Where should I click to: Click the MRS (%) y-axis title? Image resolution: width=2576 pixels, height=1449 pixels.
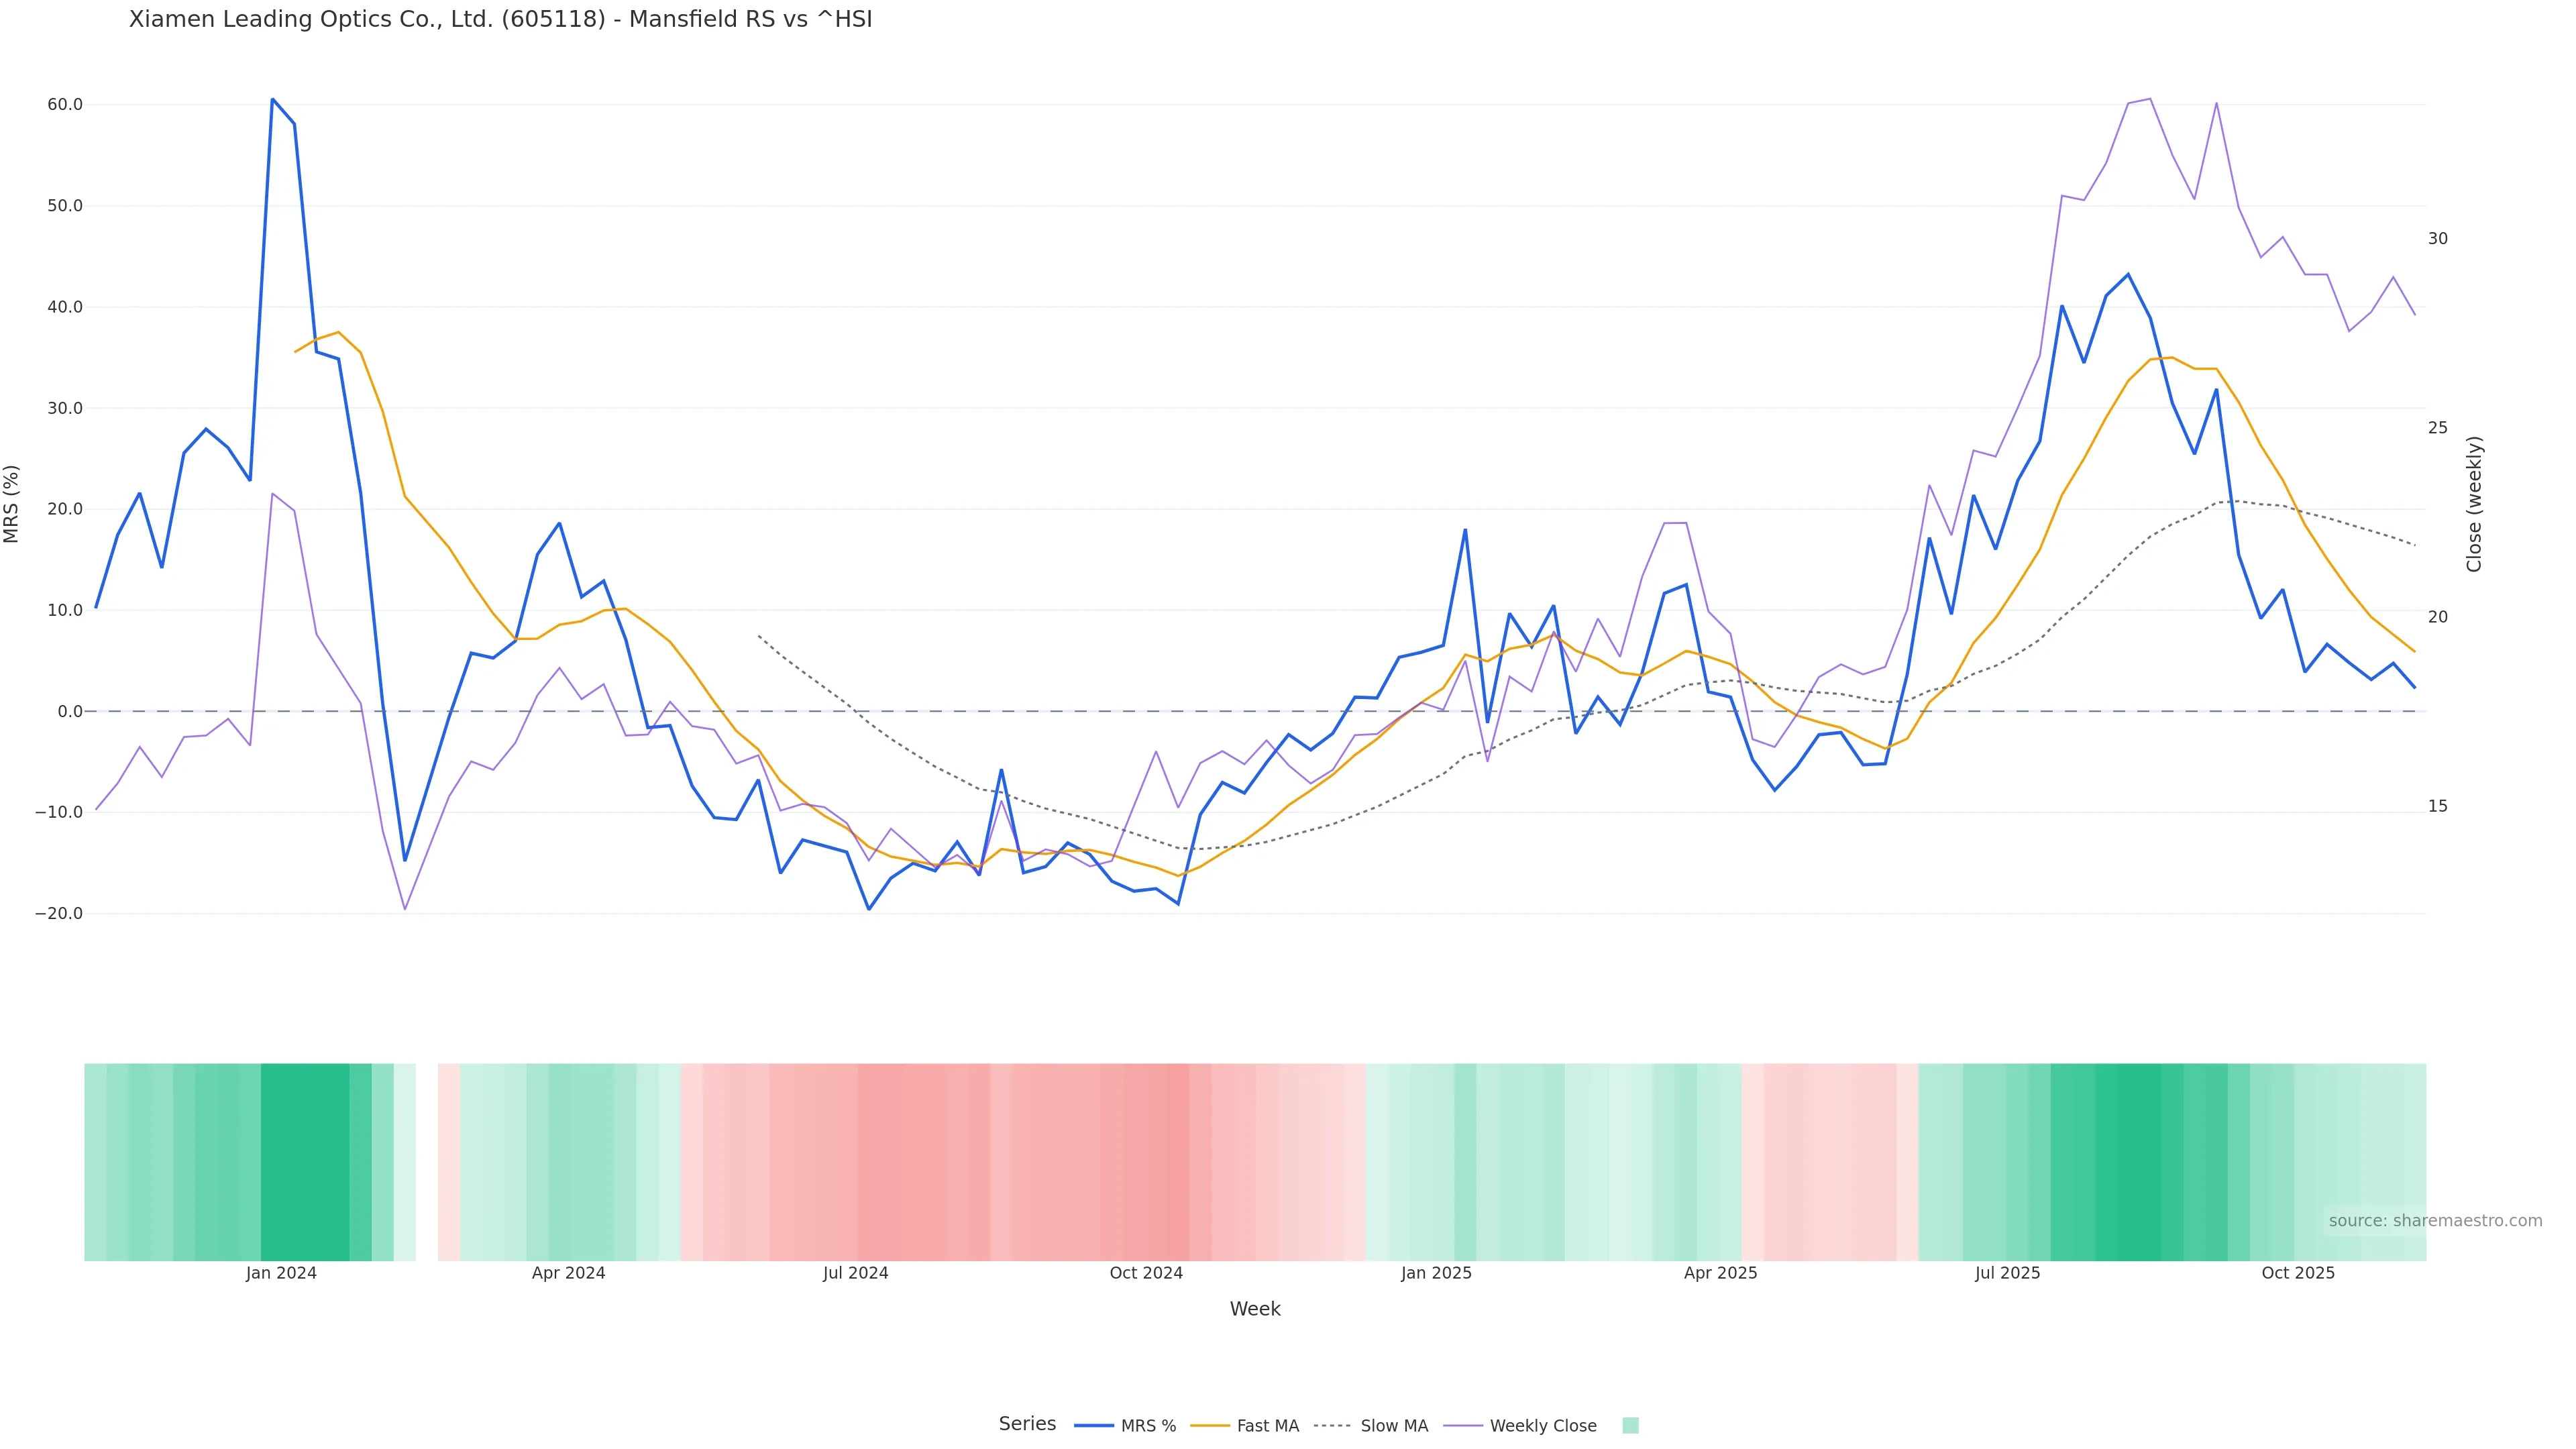tap(12, 504)
